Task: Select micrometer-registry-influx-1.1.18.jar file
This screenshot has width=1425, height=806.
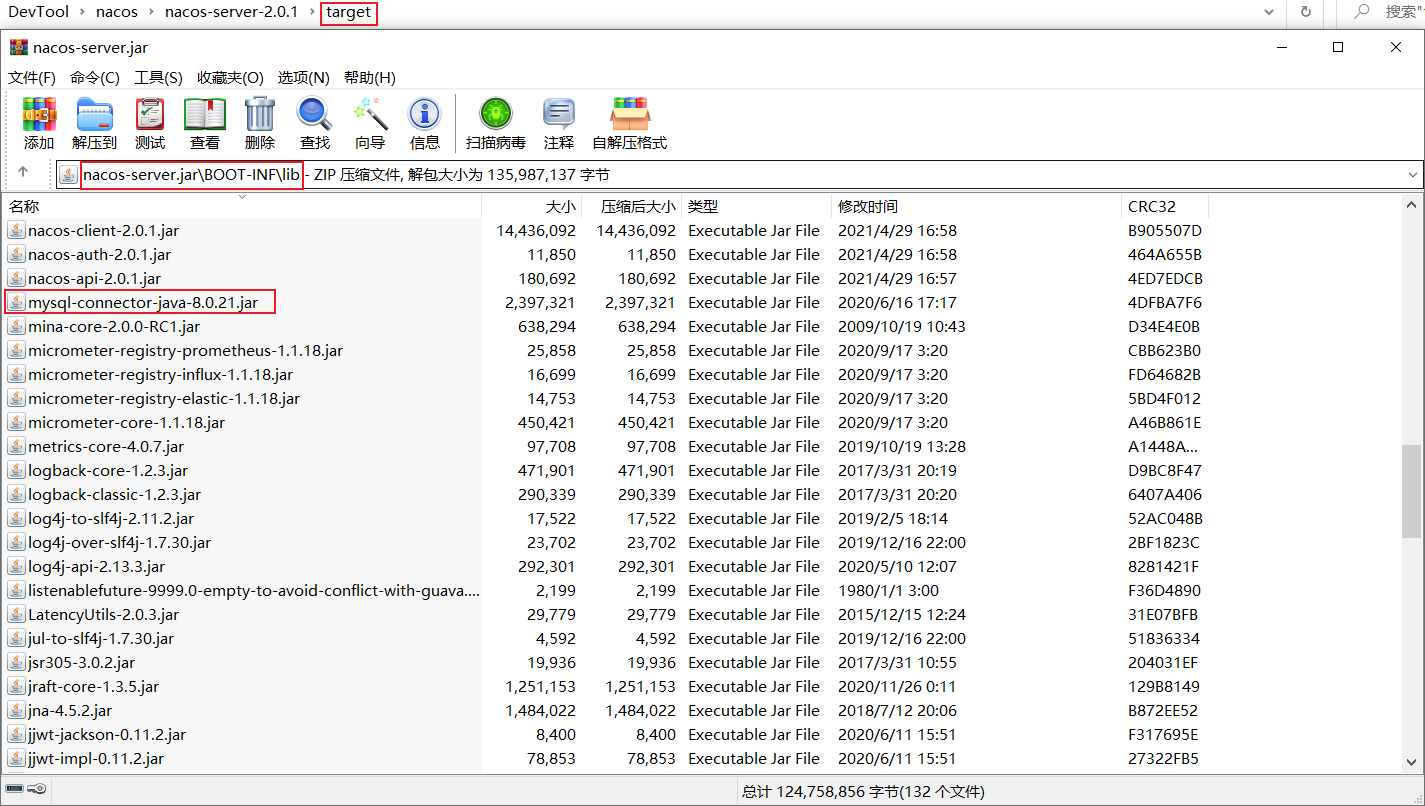Action: click(160, 374)
